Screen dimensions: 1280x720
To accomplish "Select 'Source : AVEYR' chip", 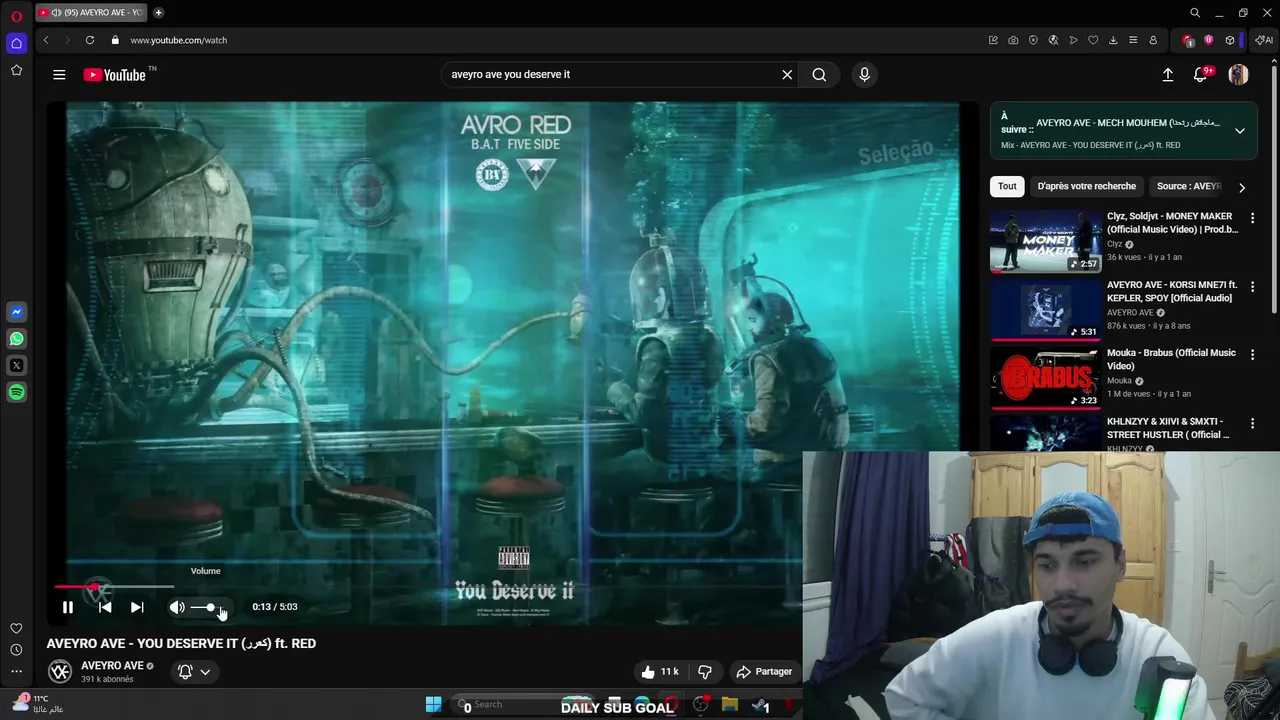I will click(x=1188, y=186).
